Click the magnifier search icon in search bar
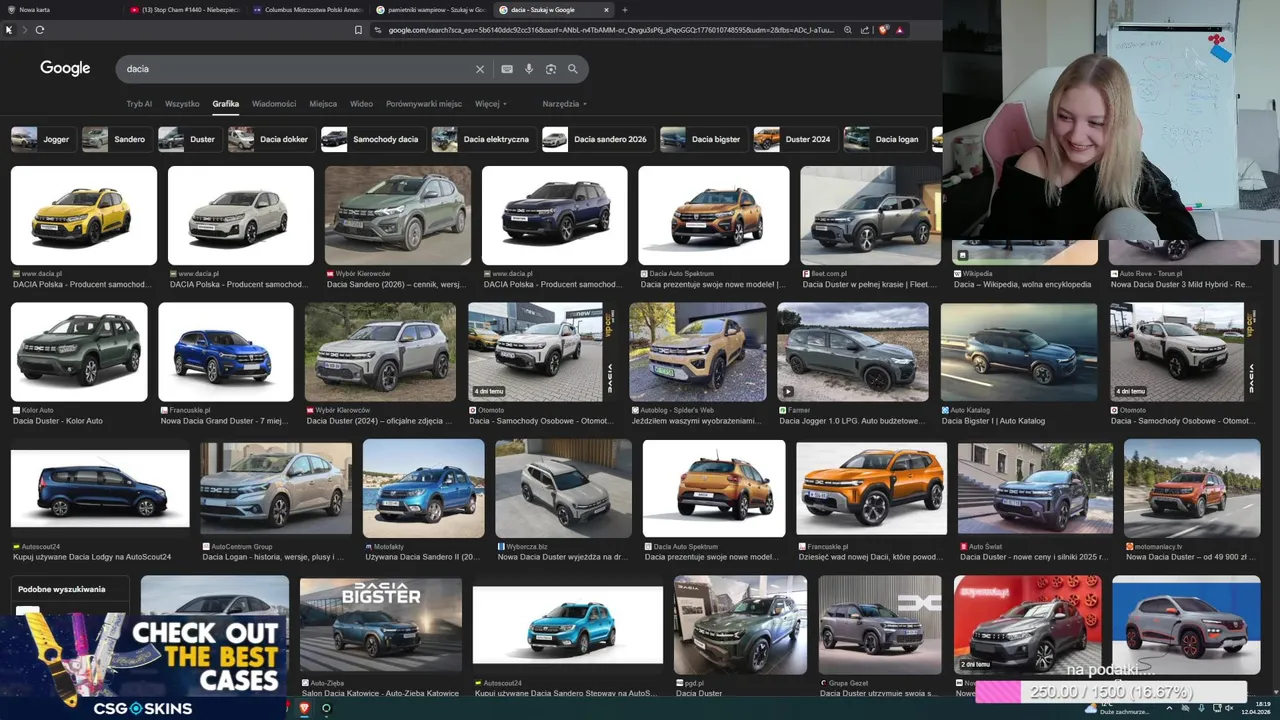This screenshot has height=720, width=1280. 573,69
